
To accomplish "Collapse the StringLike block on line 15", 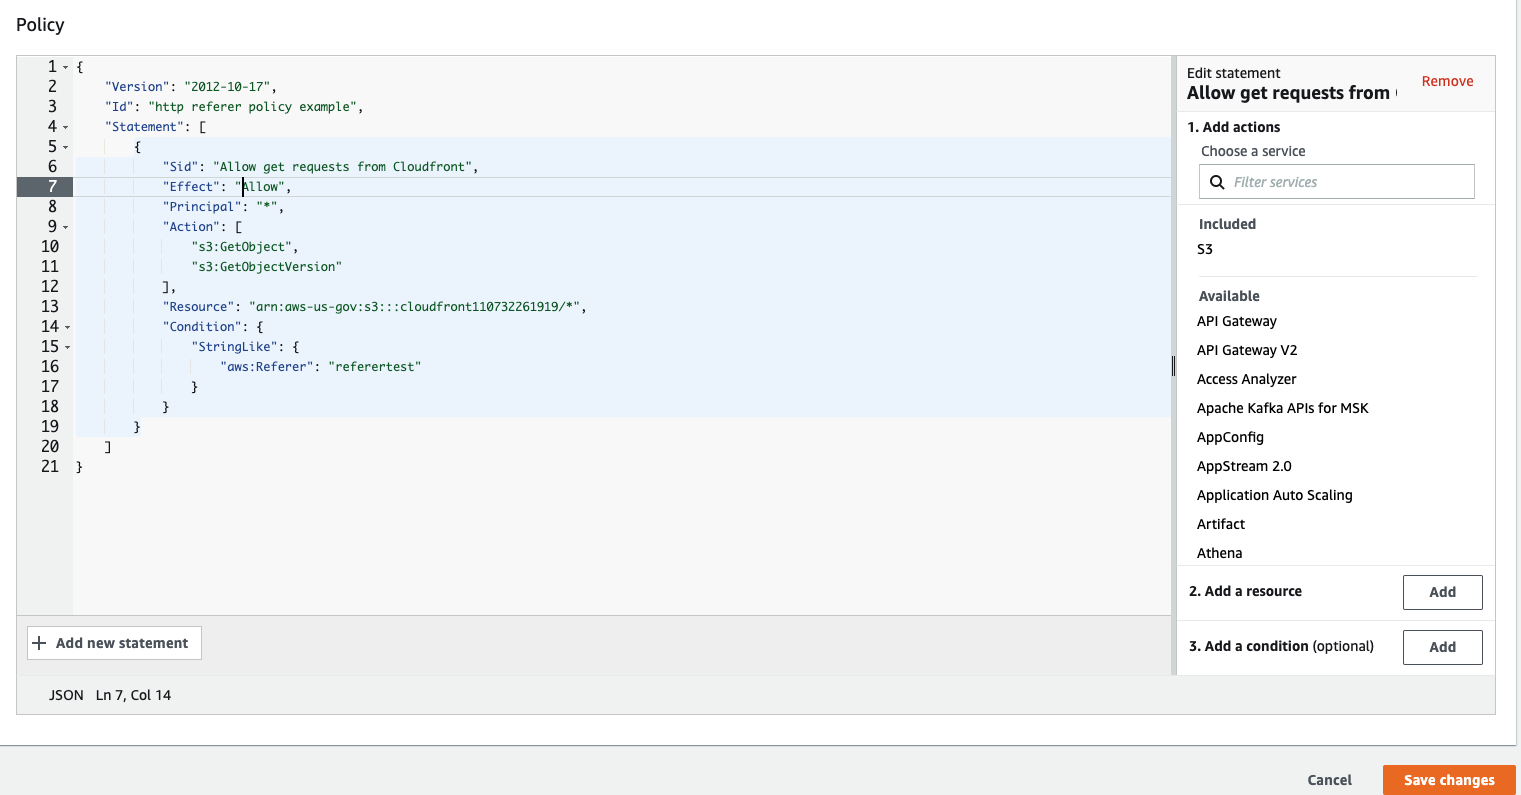I will 65,346.
